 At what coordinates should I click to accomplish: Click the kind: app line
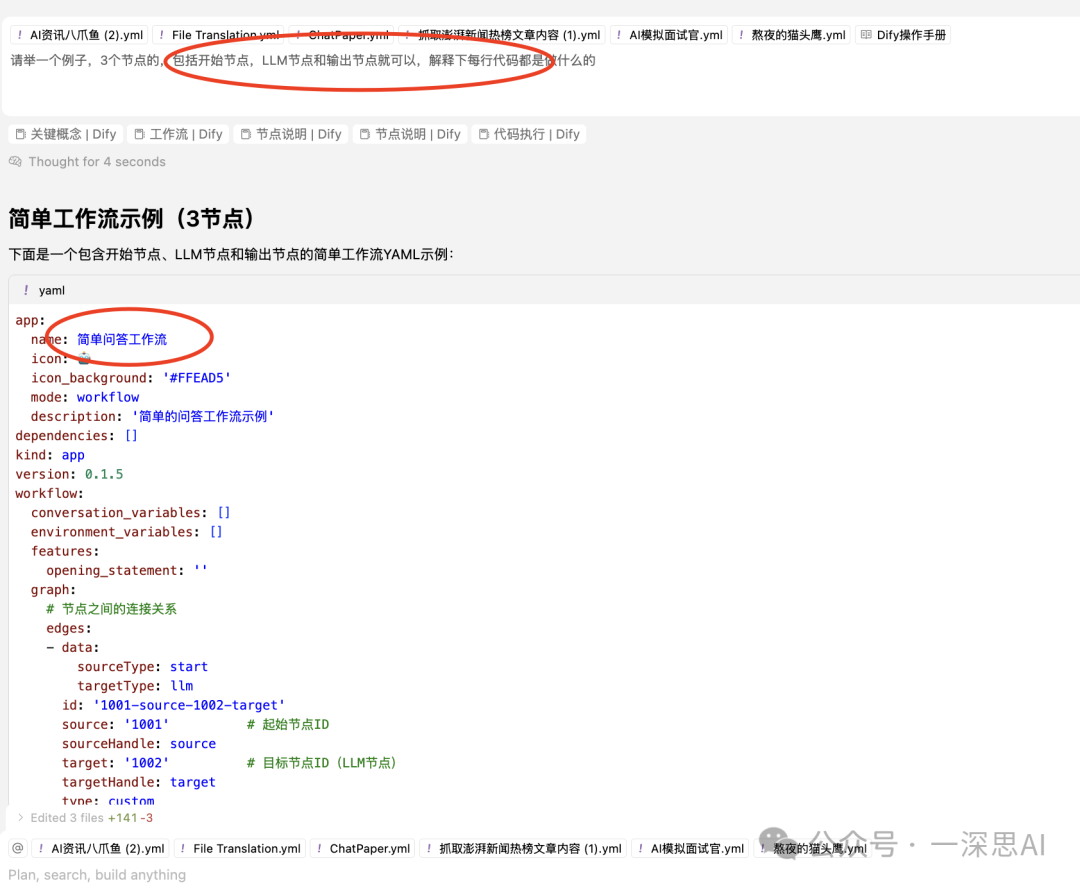[50, 455]
